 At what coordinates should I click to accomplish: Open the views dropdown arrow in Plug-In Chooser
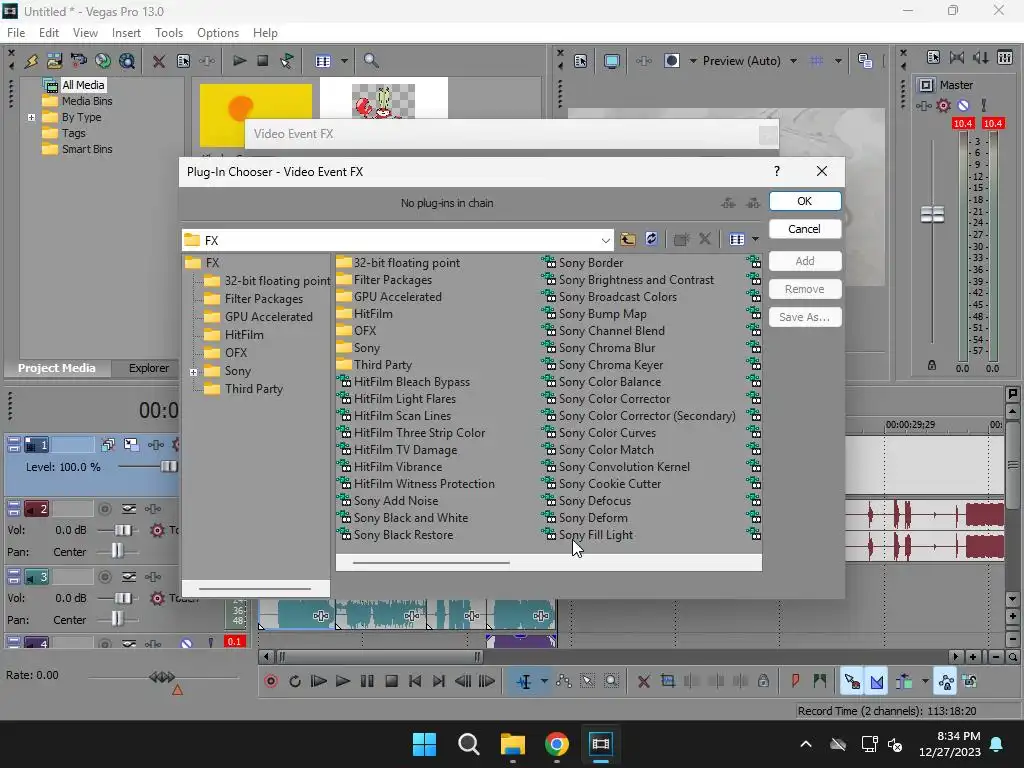tap(756, 239)
